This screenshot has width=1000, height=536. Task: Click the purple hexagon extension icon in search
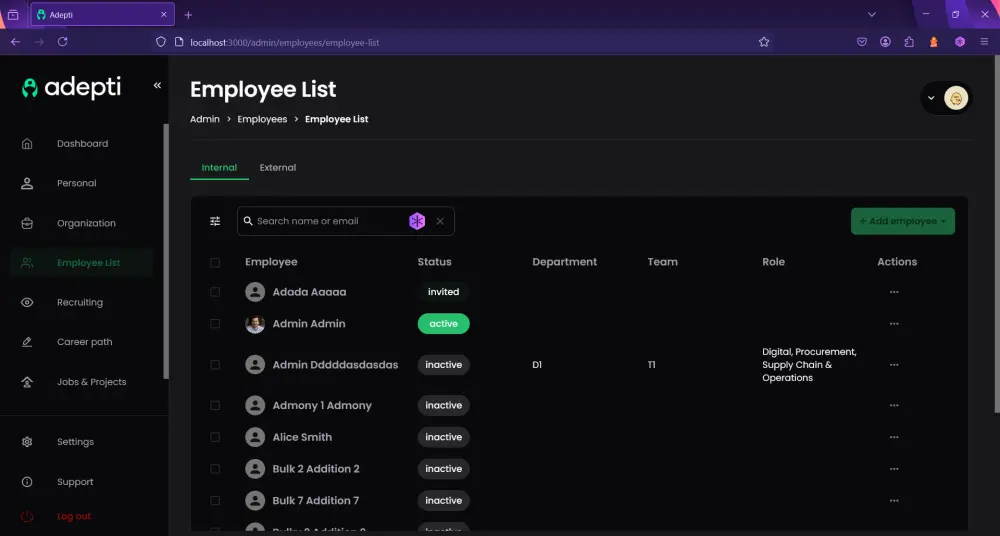417,221
